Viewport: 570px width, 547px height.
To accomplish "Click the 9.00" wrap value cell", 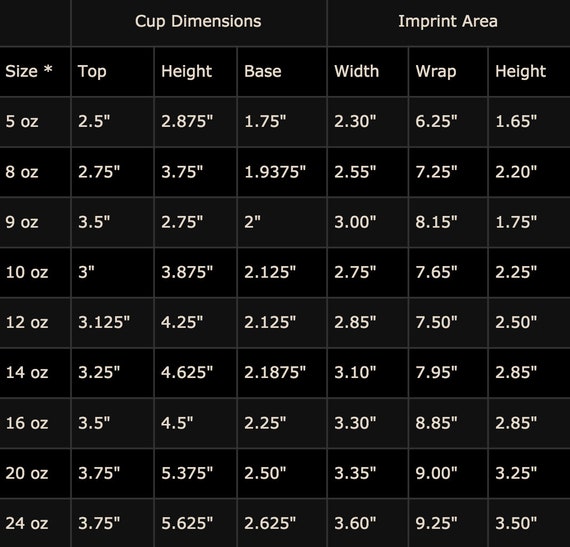I will [448, 474].
